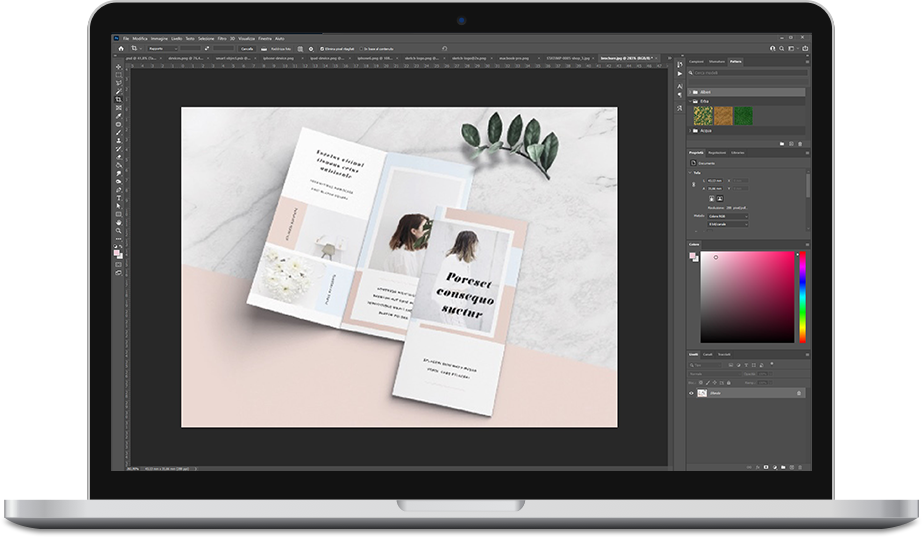
Task: Open the crop tool preset dropdown
Action: pos(136,49)
